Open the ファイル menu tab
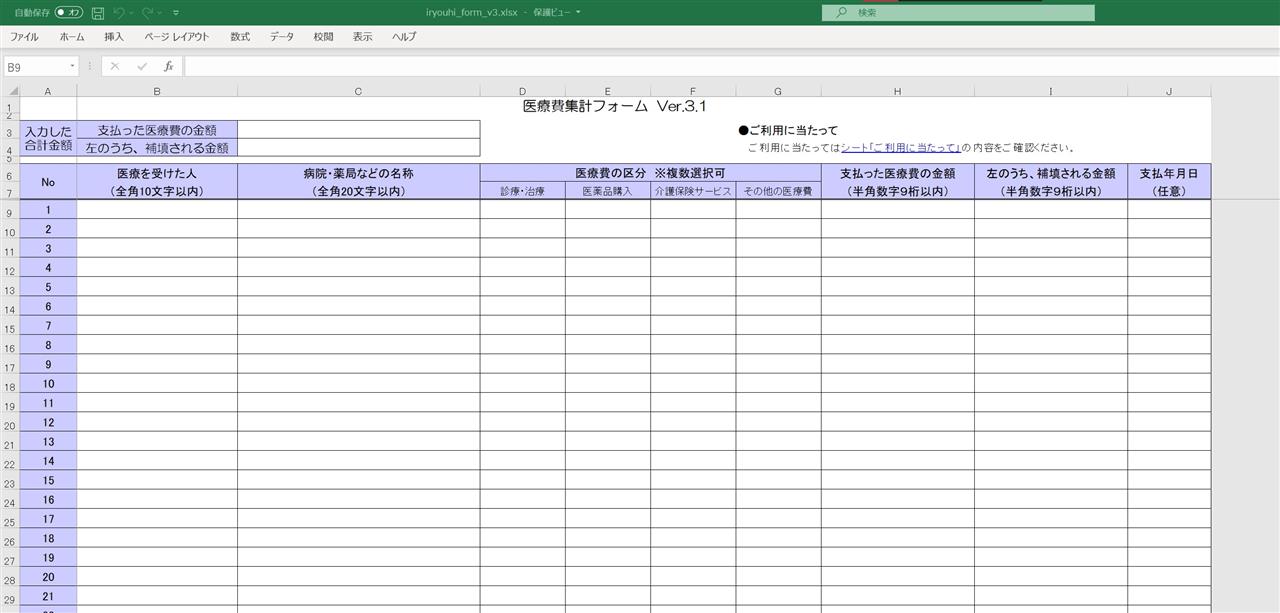This screenshot has height=613, width=1280. [24, 37]
